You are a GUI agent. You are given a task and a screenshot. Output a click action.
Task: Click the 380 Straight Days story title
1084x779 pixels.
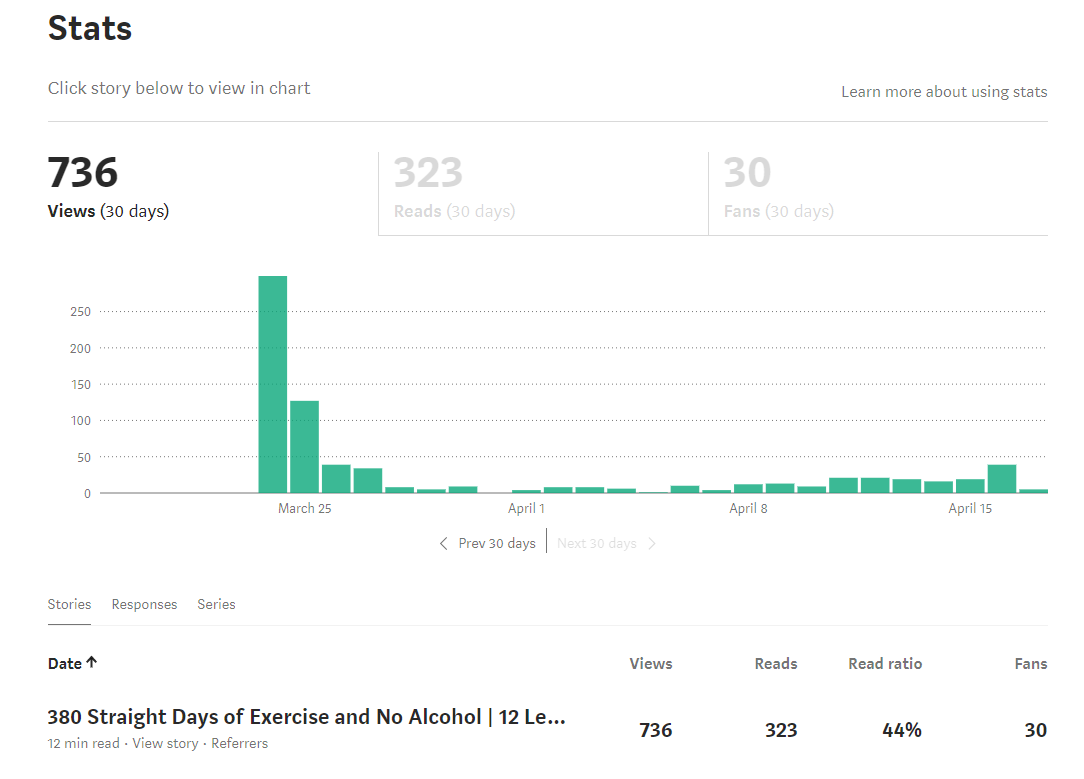pyautogui.click(x=306, y=717)
